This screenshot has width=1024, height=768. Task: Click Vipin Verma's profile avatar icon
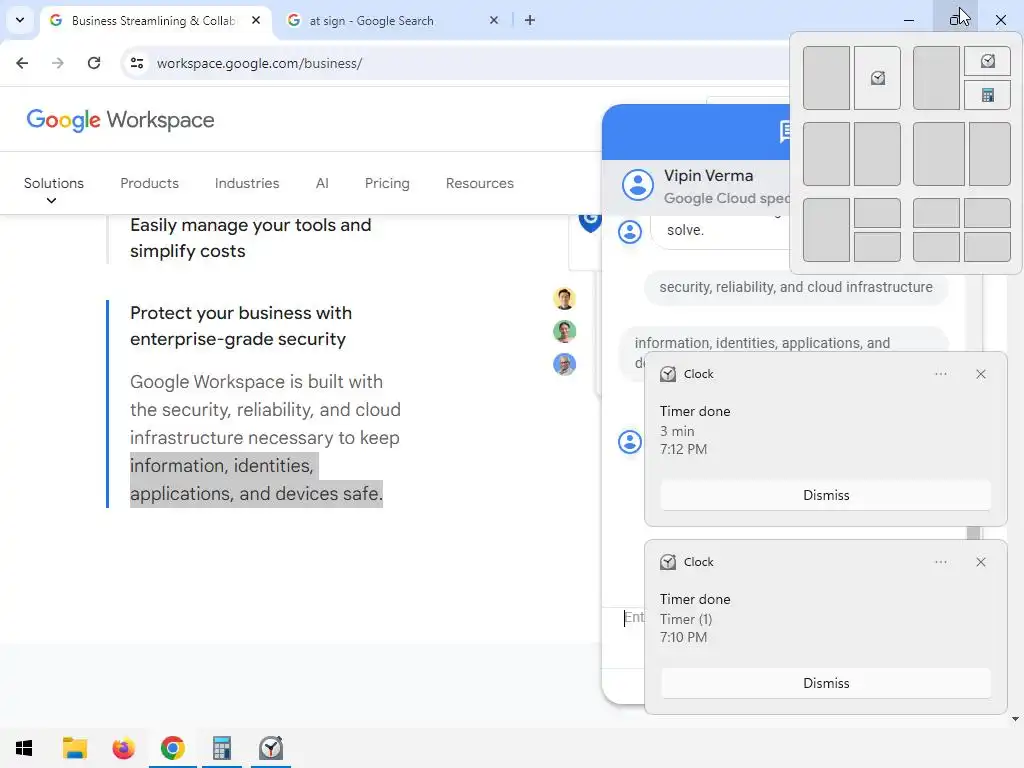click(x=637, y=185)
